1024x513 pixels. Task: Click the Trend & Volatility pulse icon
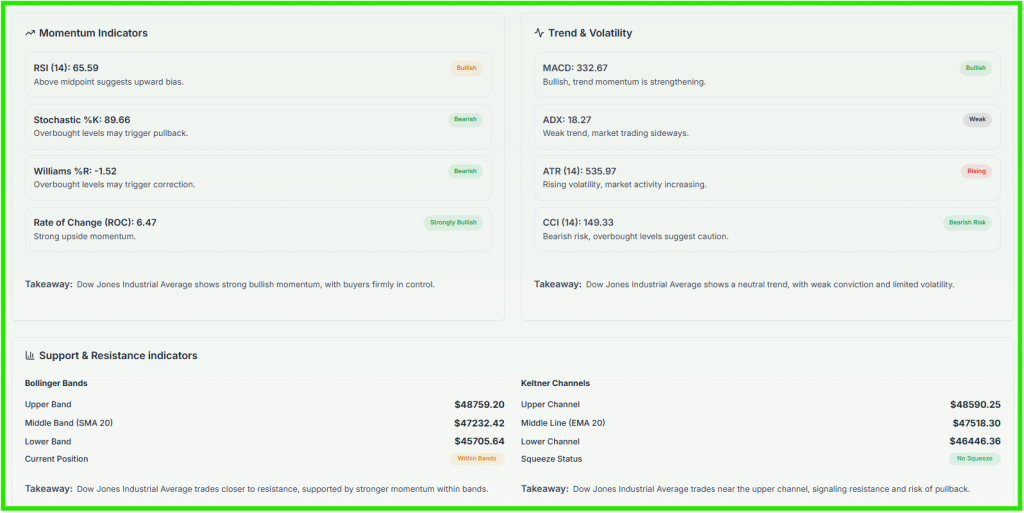pos(539,33)
